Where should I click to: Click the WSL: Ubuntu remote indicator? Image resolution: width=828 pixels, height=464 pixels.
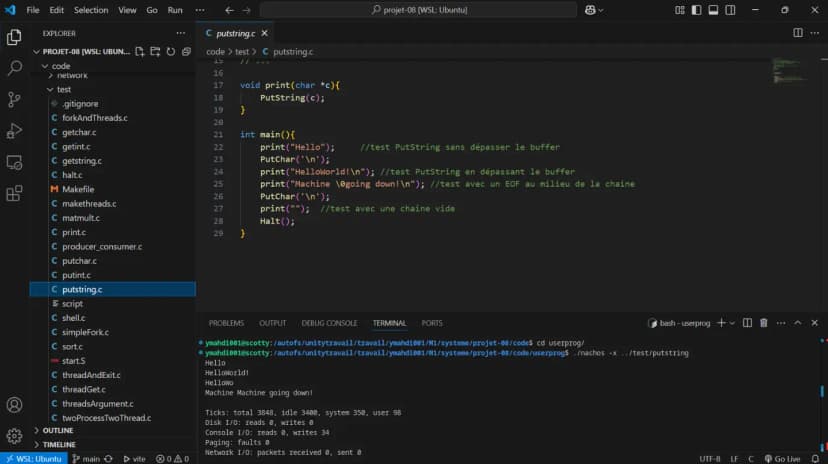coord(34,459)
